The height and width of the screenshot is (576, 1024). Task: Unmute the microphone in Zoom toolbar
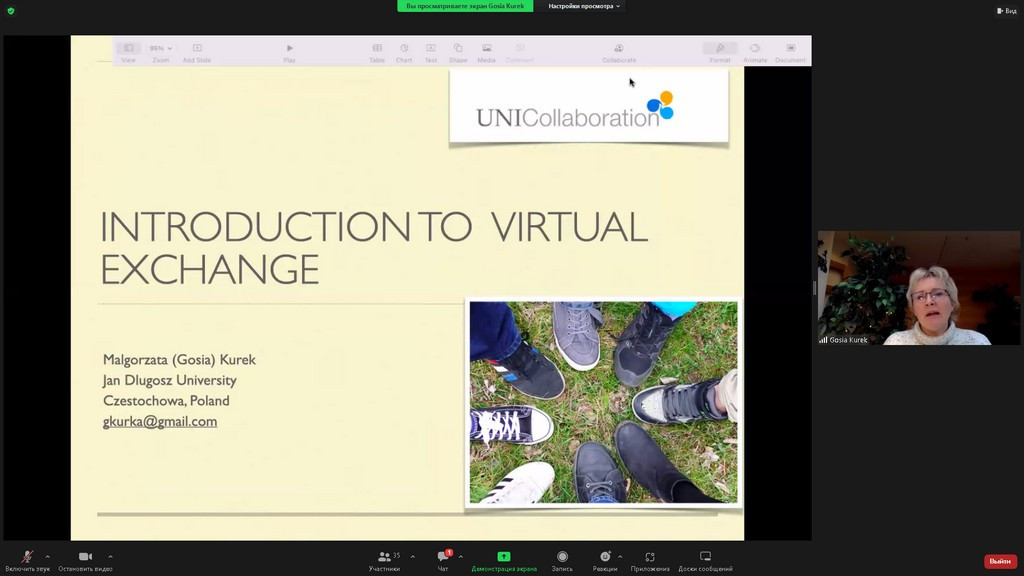click(x=27, y=558)
